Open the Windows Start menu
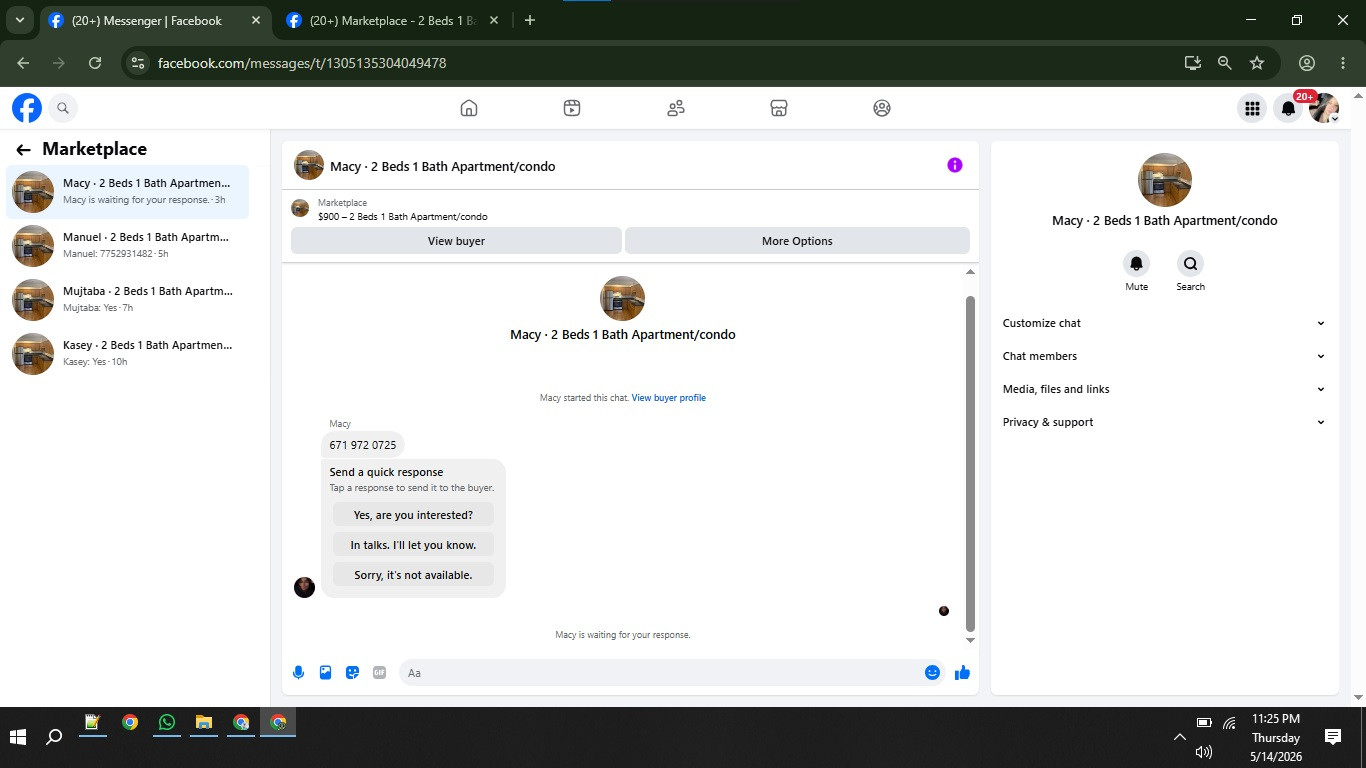 point(18,738)
